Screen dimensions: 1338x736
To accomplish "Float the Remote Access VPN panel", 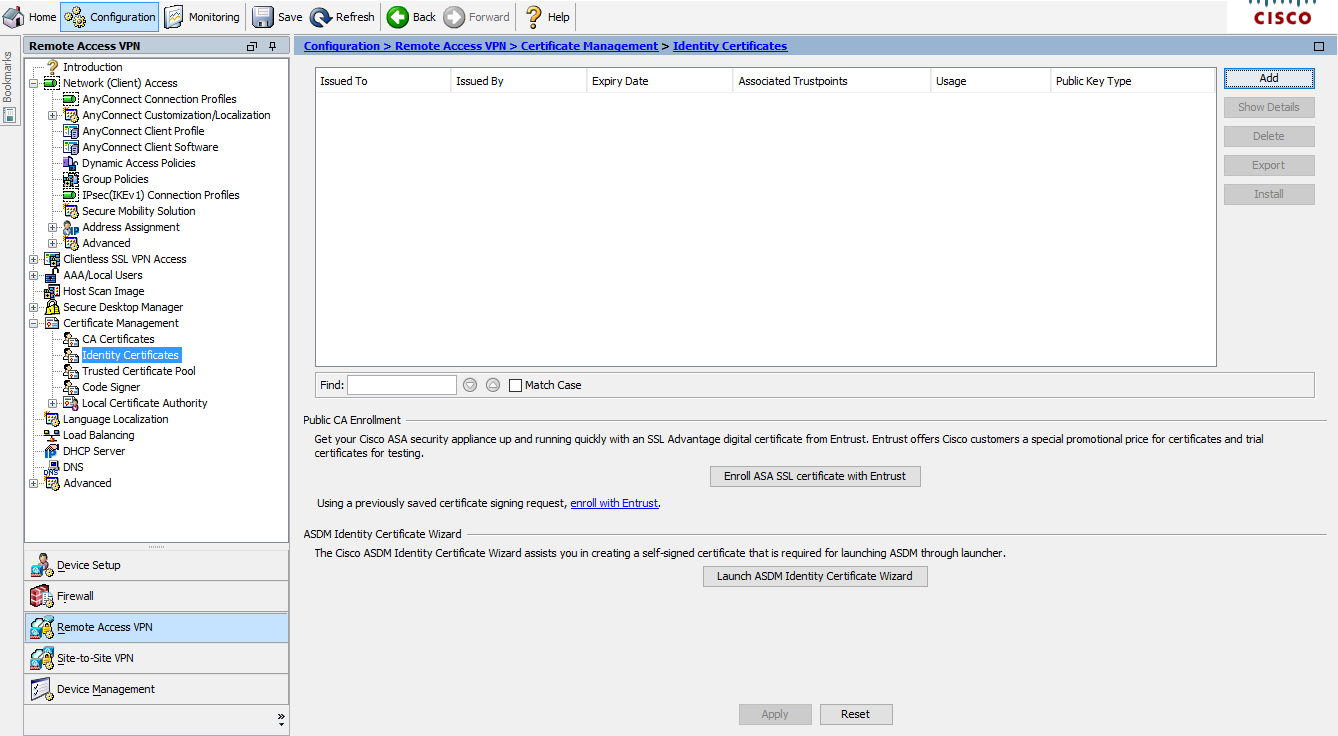I will (252, 46).
